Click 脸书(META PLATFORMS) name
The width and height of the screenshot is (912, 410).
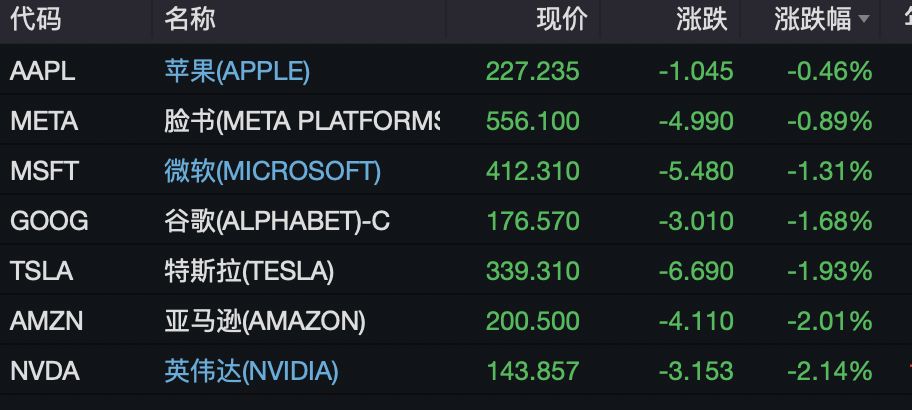tap(301, 121)
